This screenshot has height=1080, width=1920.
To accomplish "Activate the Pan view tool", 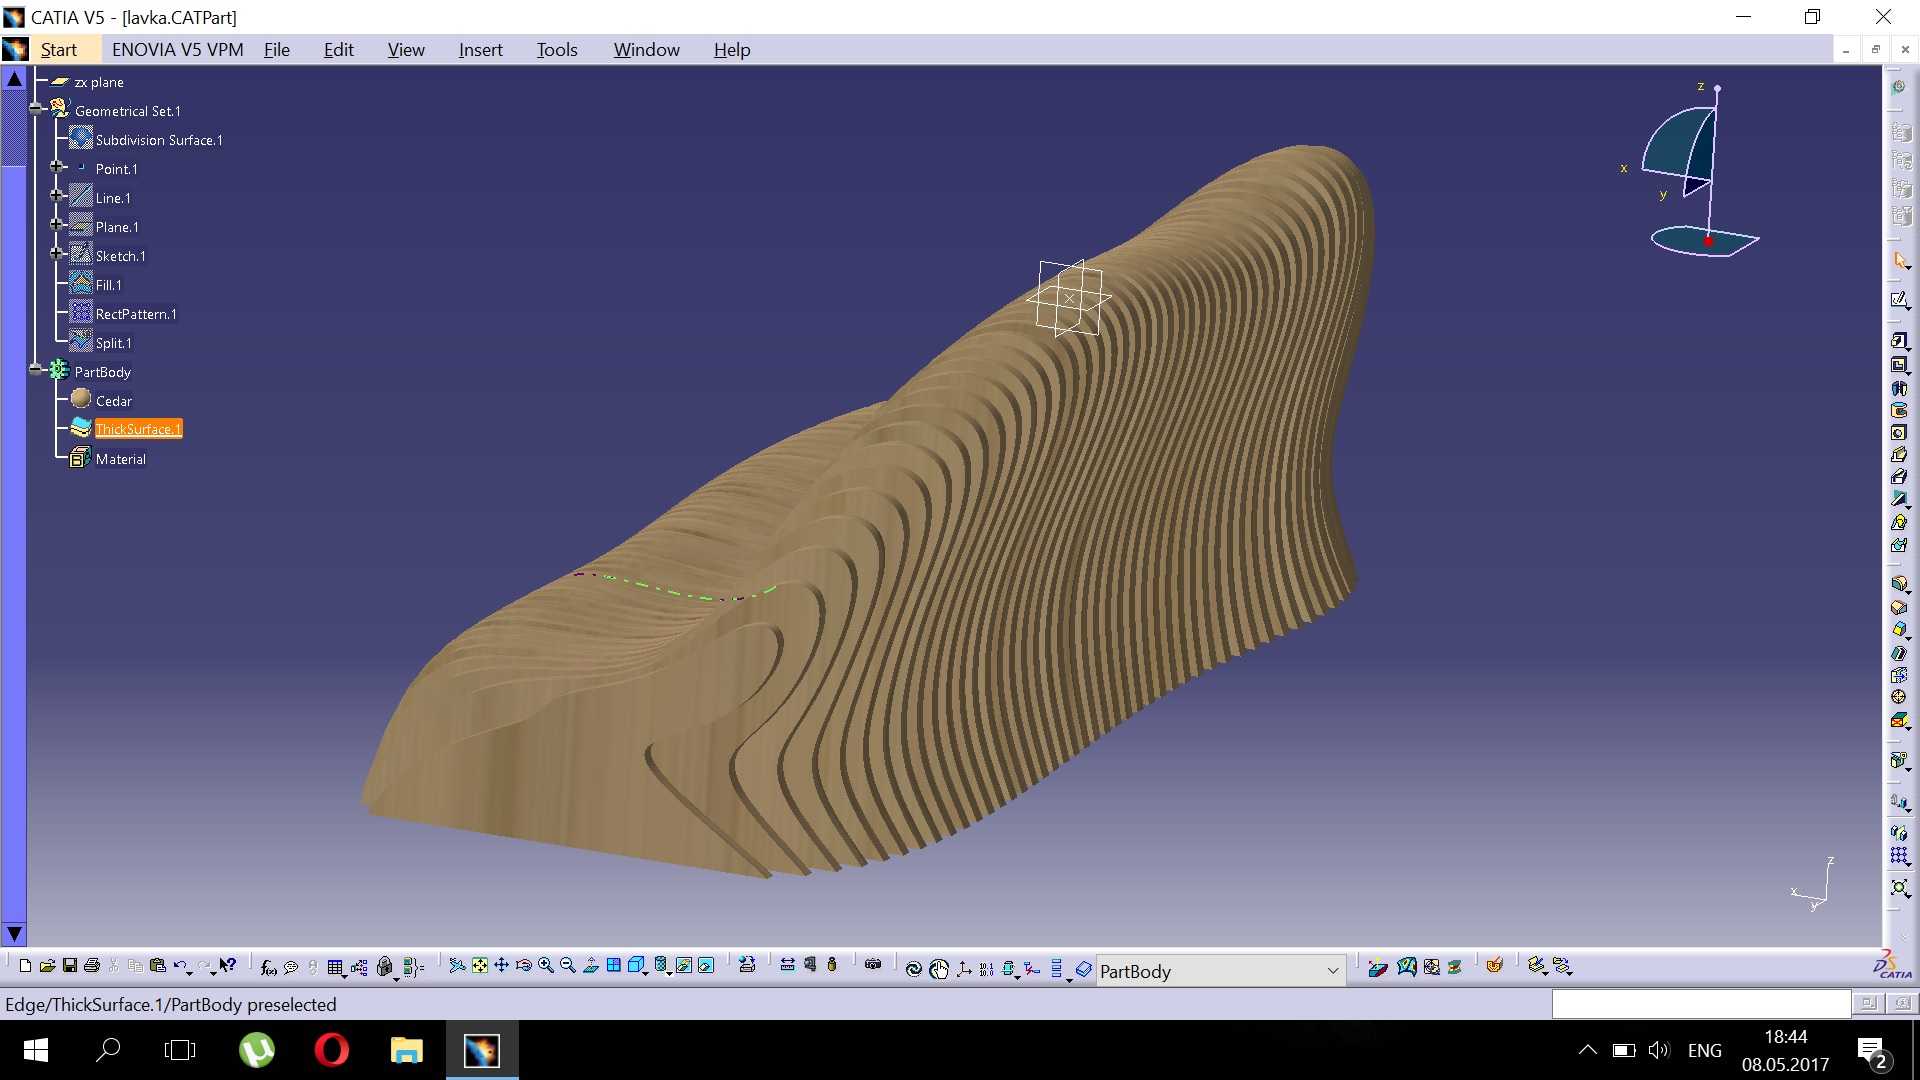I will (x=502, y=966).
